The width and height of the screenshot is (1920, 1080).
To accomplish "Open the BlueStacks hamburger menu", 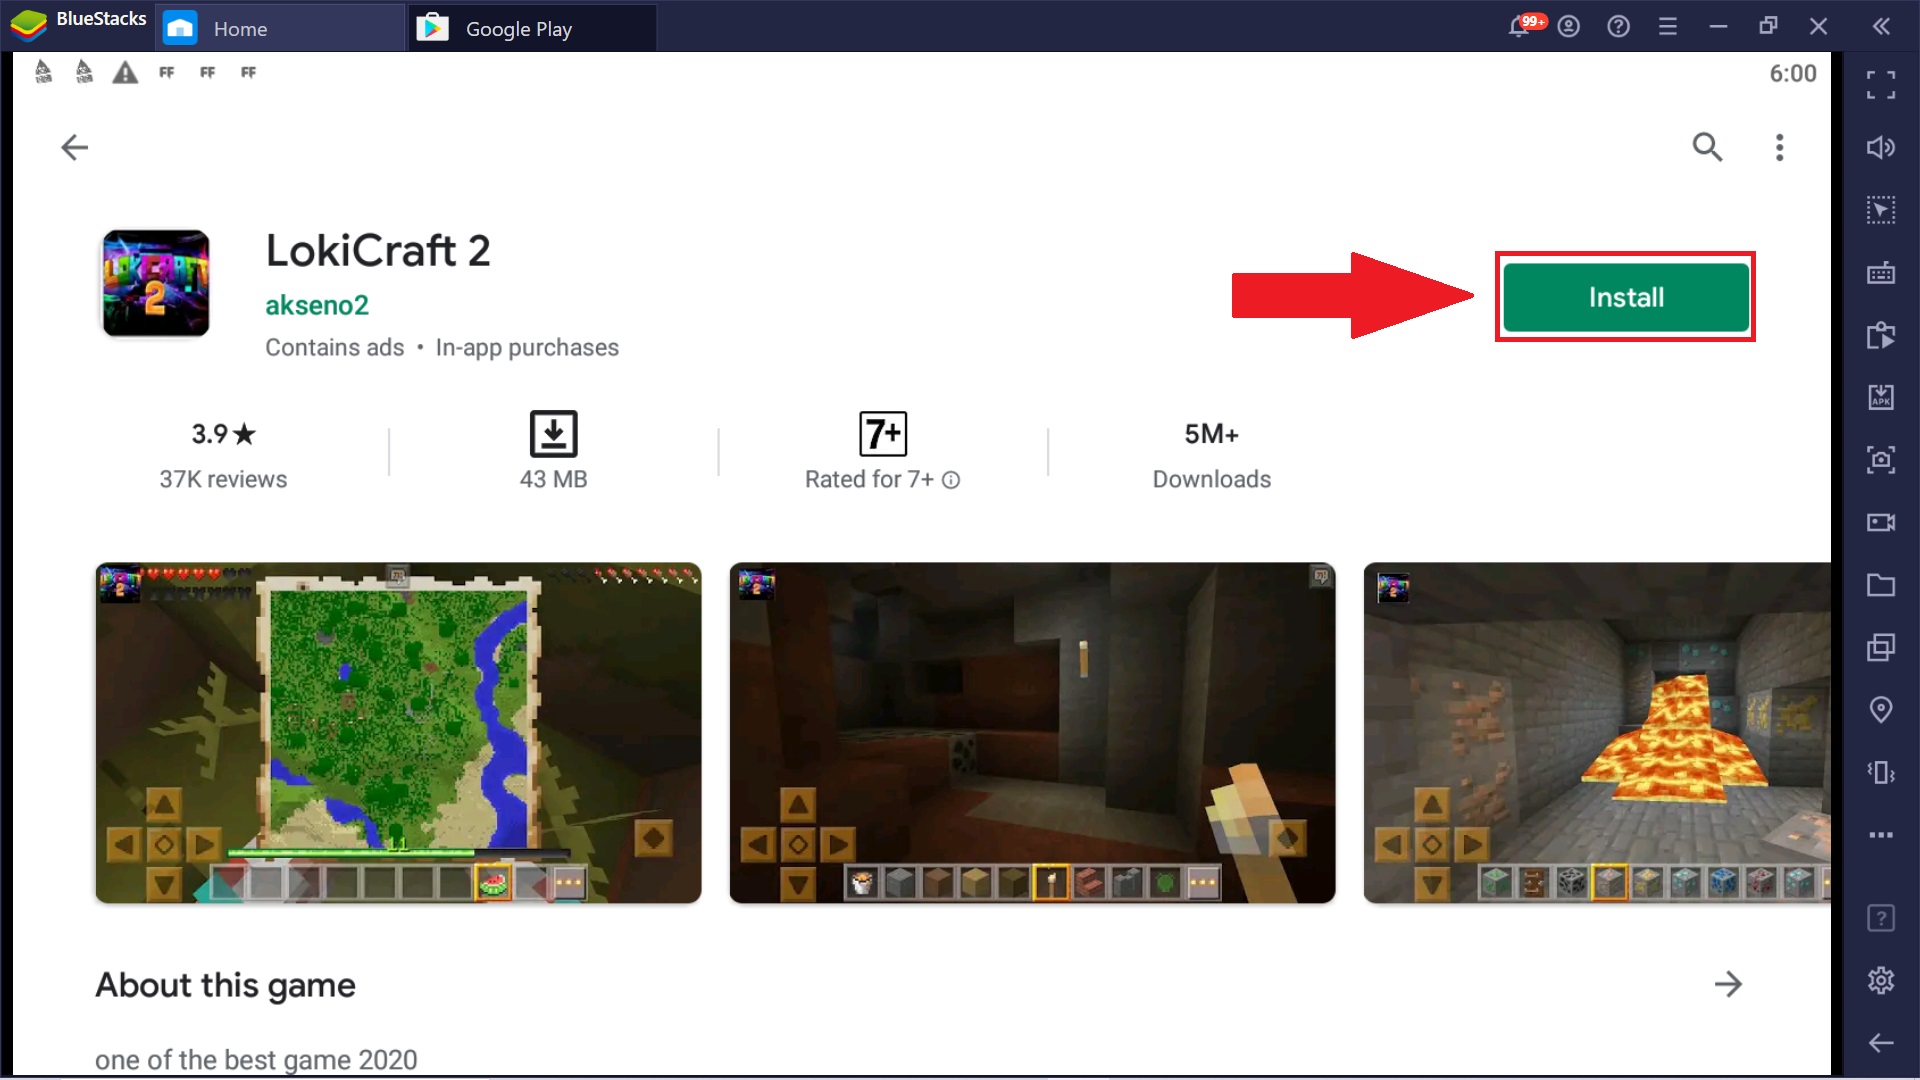I will [1667, 26].
